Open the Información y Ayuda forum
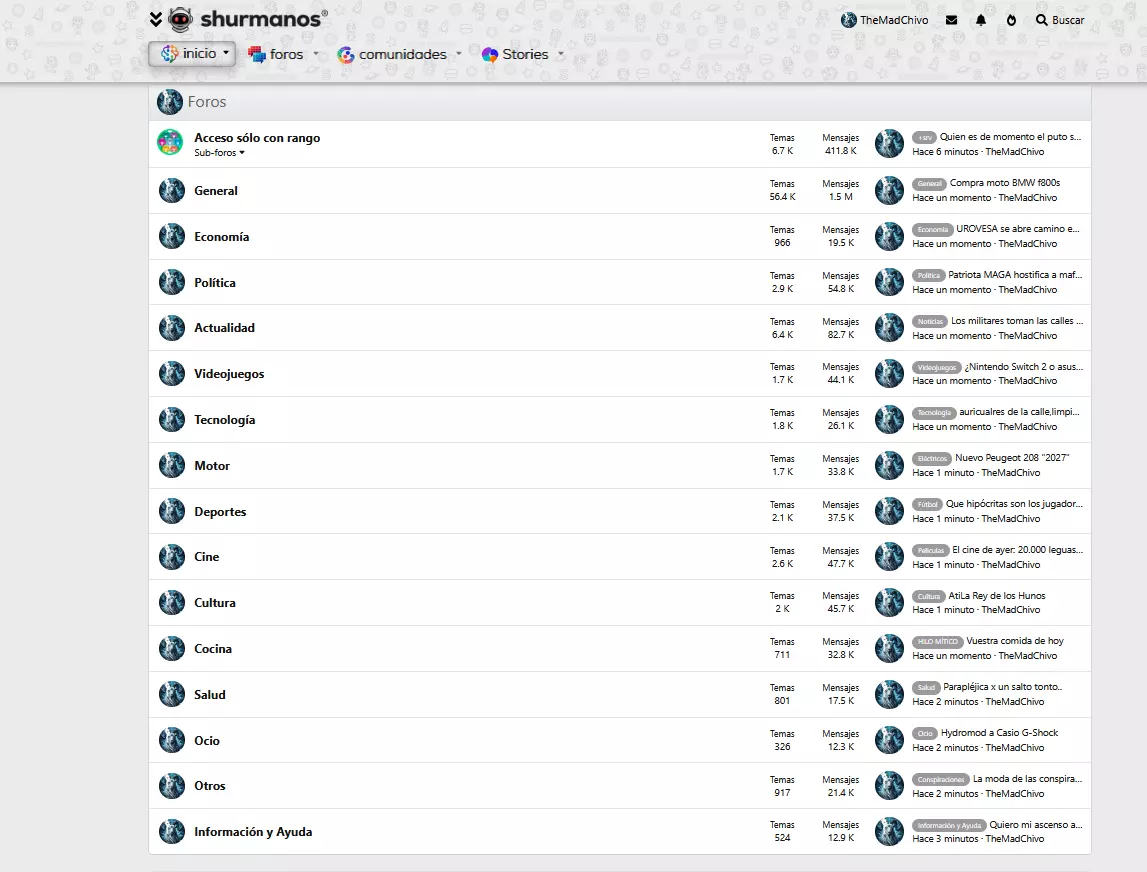 (x=253, y=832)
